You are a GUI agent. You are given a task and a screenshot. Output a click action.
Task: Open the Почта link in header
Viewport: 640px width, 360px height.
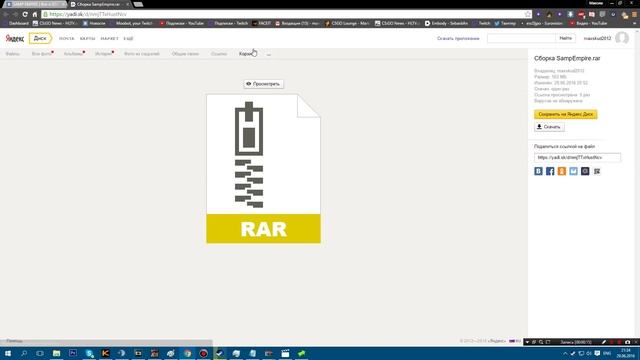[67, 38]
